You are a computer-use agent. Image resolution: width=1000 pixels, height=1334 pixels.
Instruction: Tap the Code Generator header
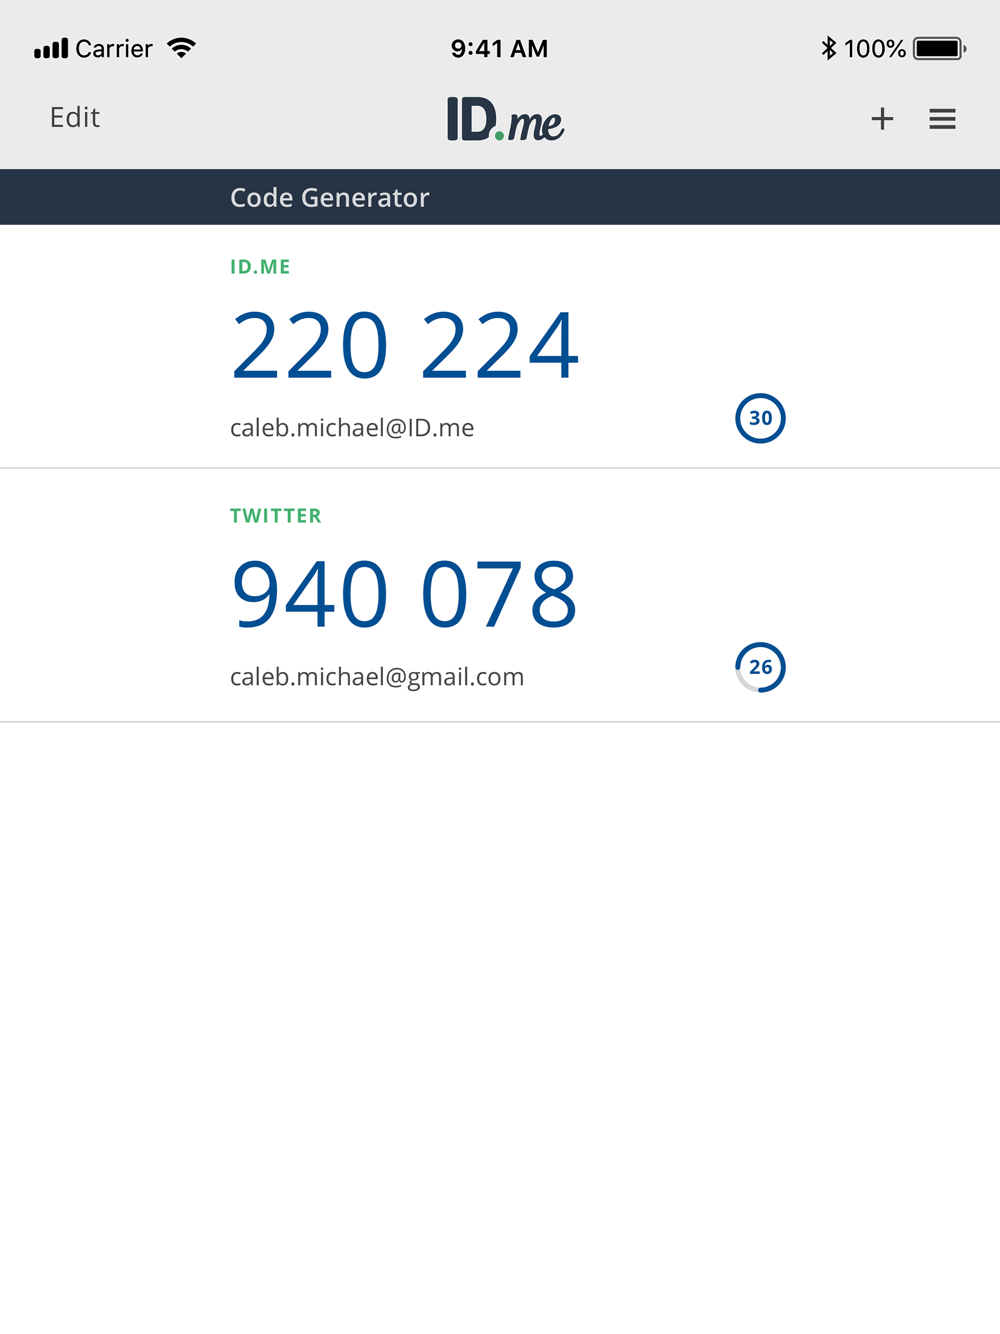point(330,198)
